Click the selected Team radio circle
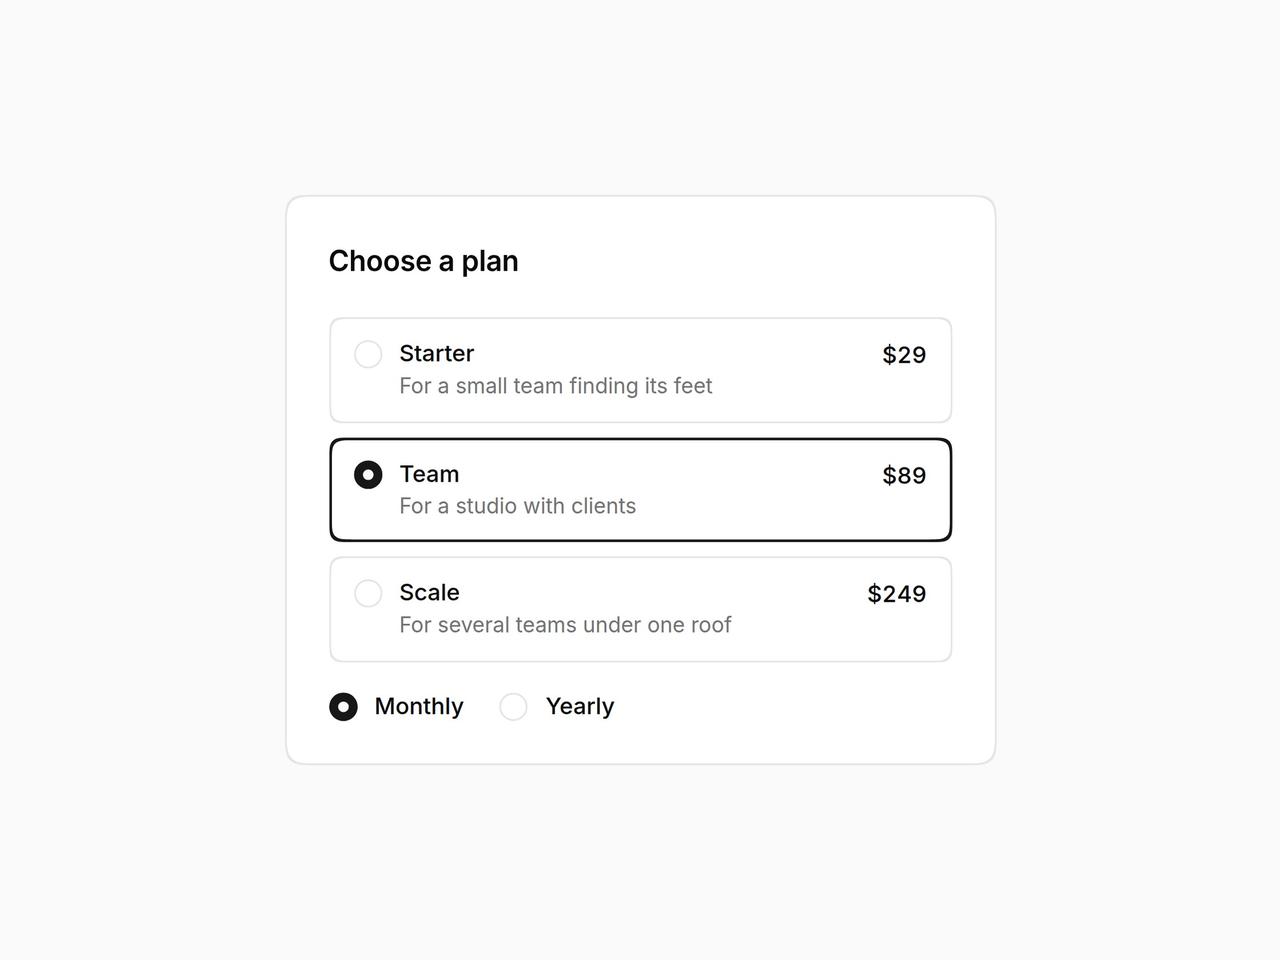The width and height of the screenshot is (1280, 960). pyautogui.click(x=368, y=474)
